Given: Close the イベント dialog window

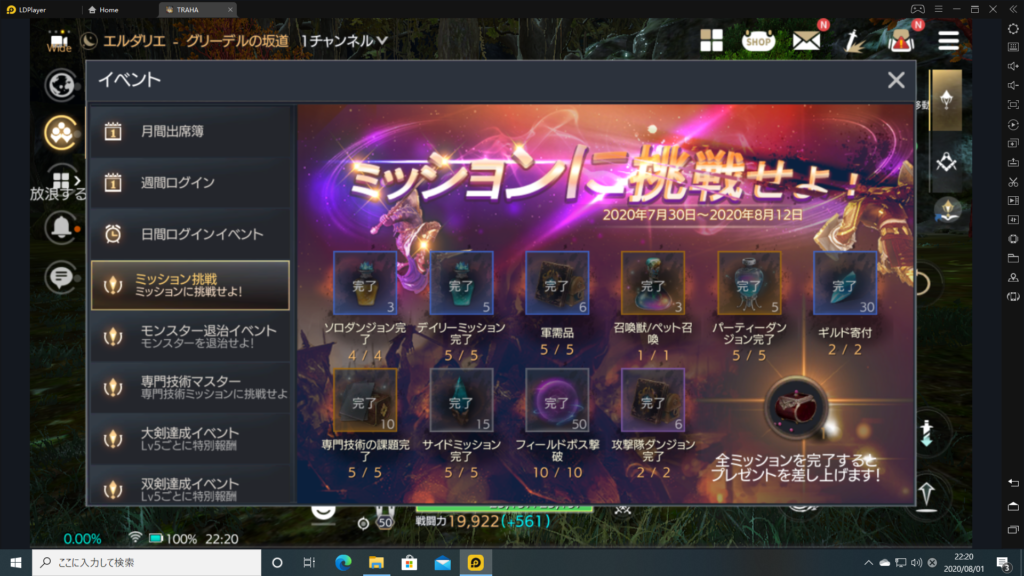Looking at the screenshot, I should (896, 81).
